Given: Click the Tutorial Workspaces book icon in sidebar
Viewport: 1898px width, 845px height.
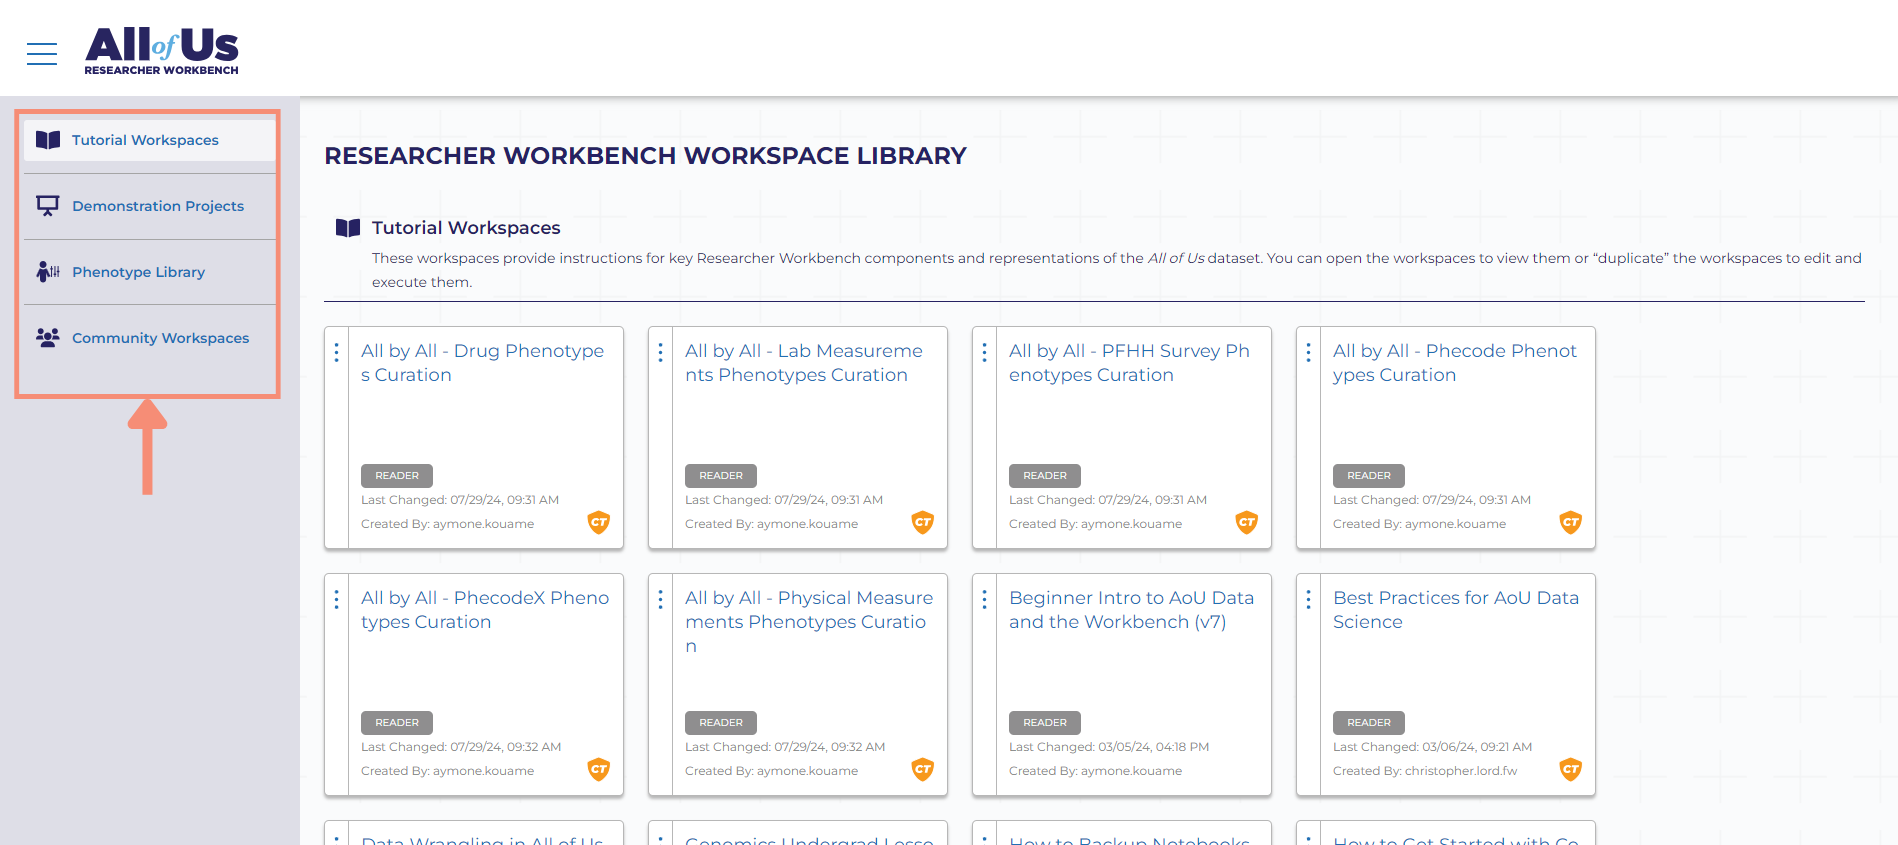Looking at the screenshot, I should coord(48,140).
